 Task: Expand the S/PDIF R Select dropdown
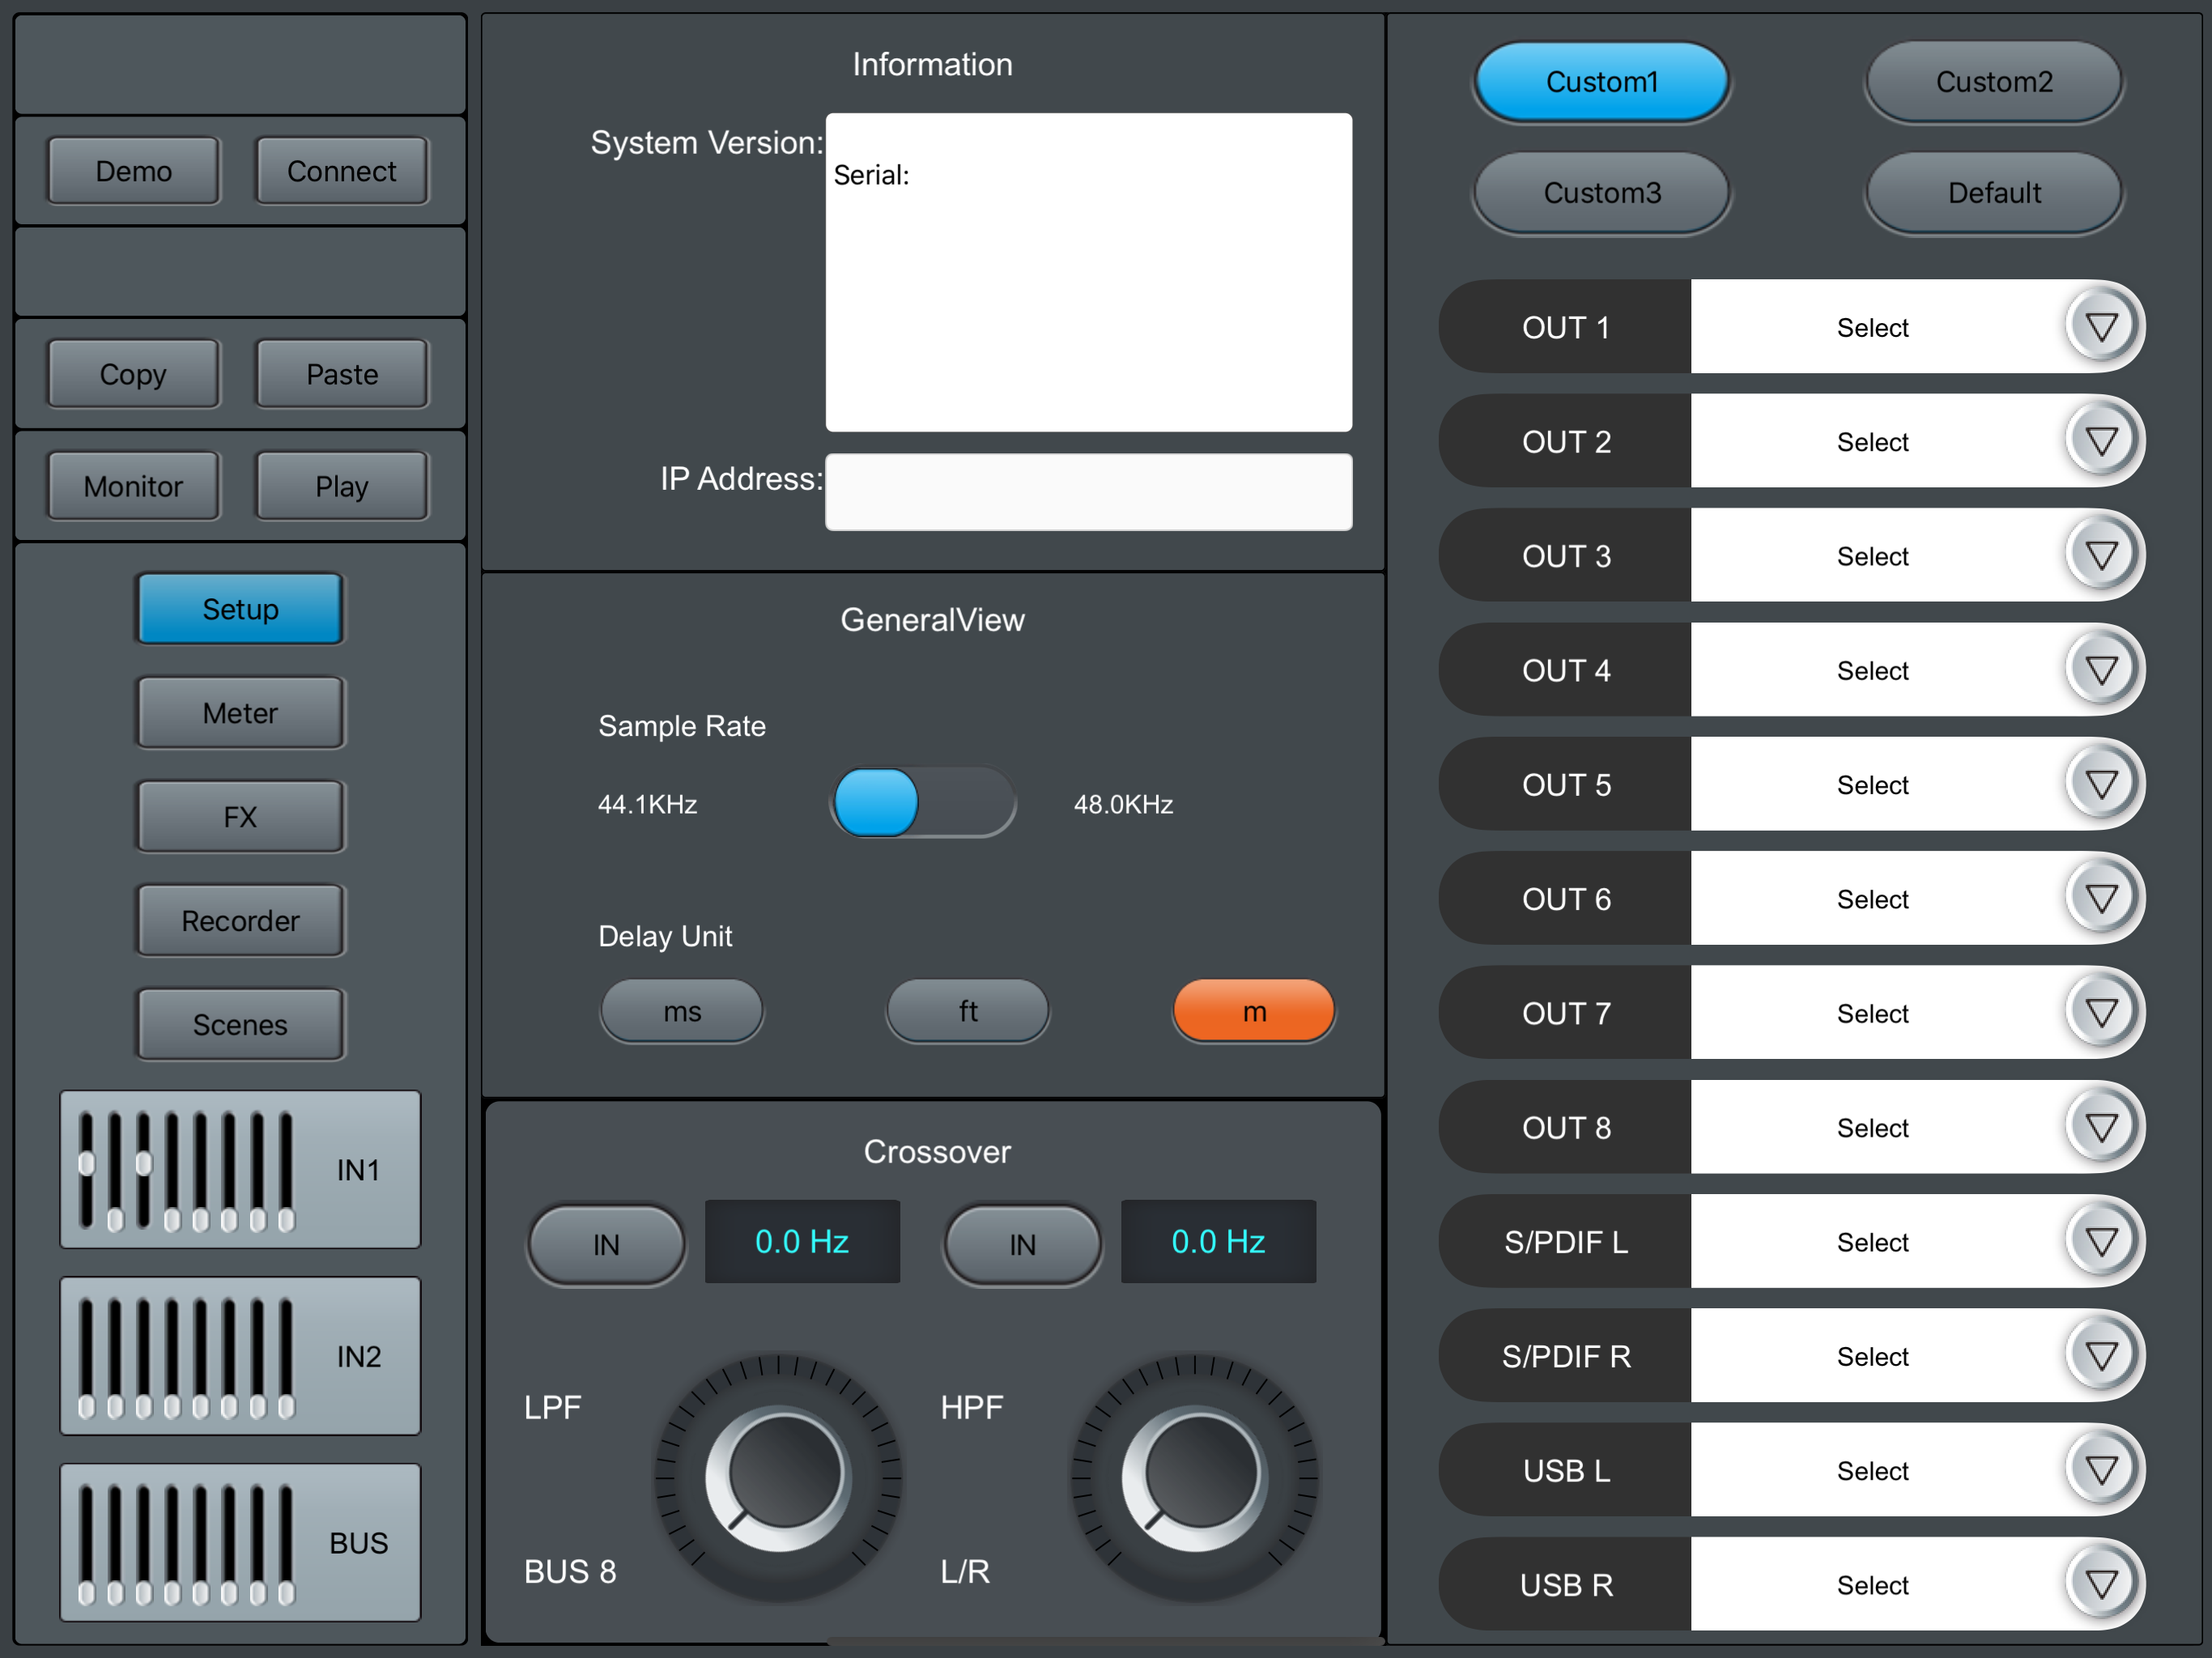[x=1873, y=1356]
